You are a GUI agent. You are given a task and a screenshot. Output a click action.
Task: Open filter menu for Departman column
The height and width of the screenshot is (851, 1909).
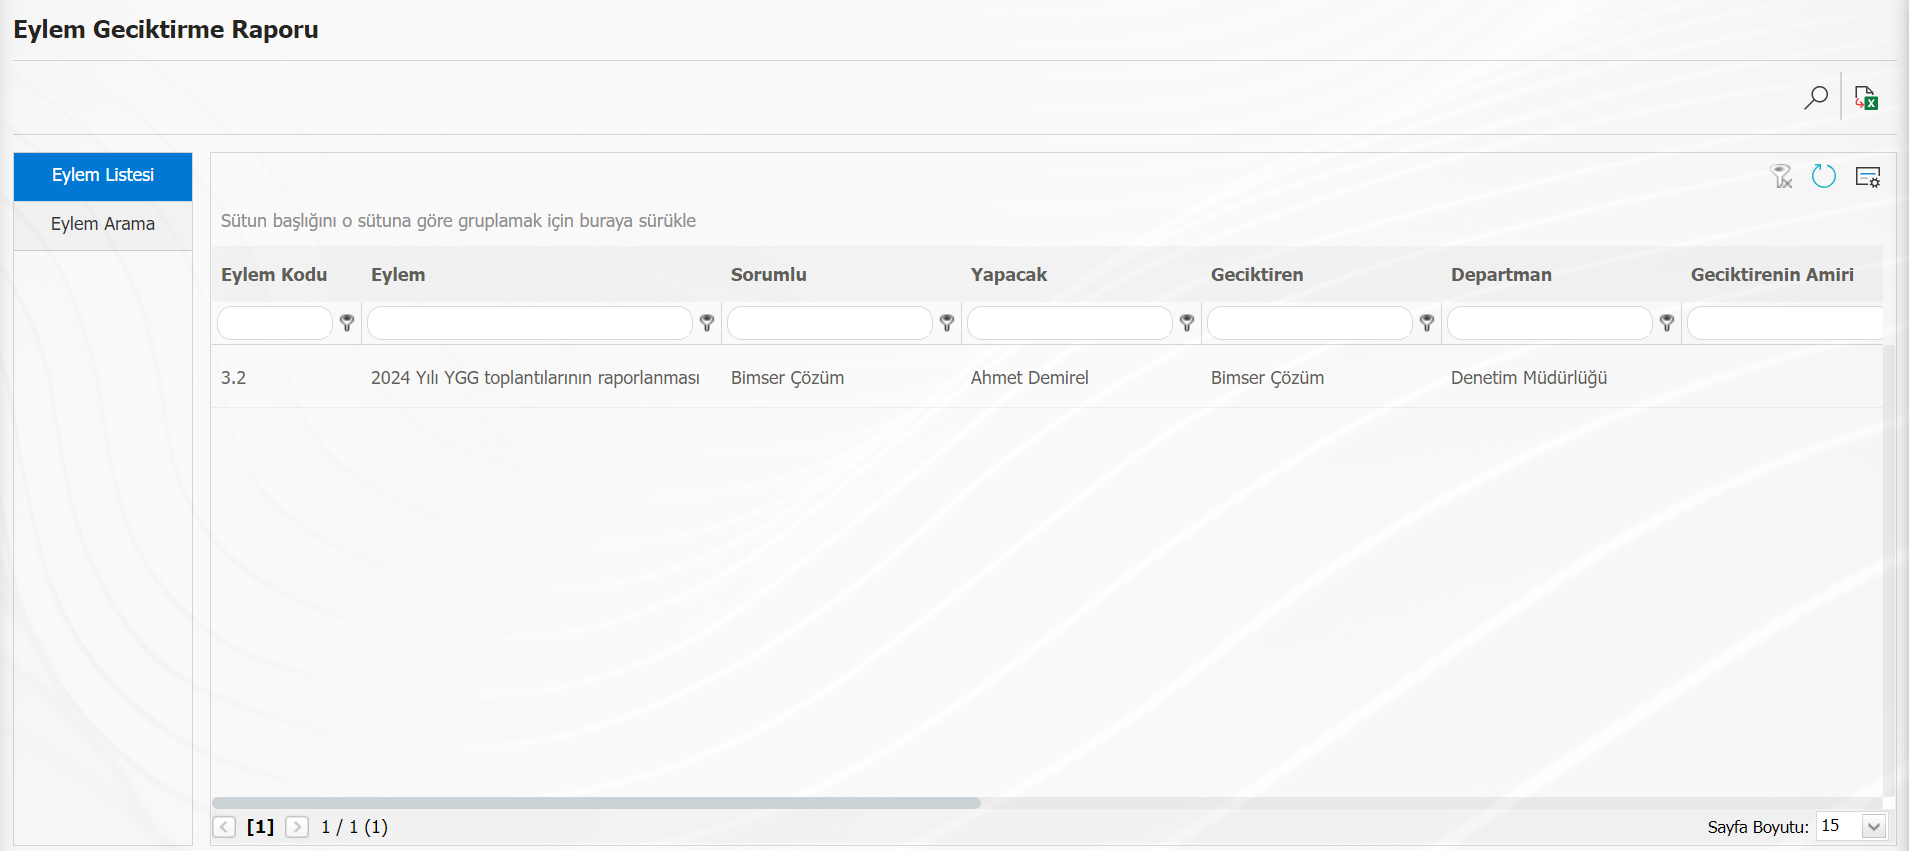[1667, 323]
